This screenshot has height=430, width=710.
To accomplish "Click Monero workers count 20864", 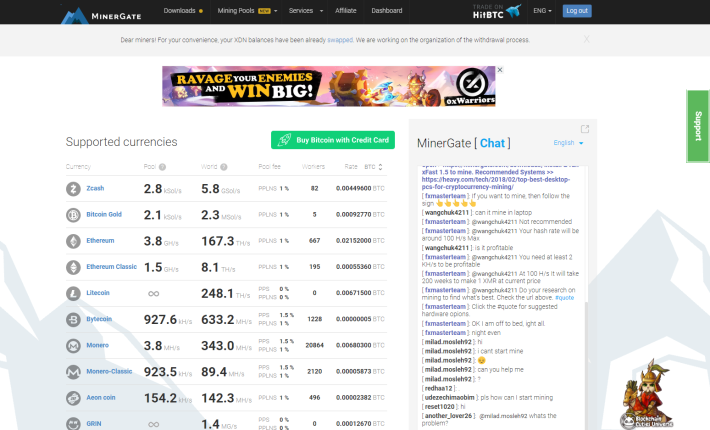I will (314, 345).
